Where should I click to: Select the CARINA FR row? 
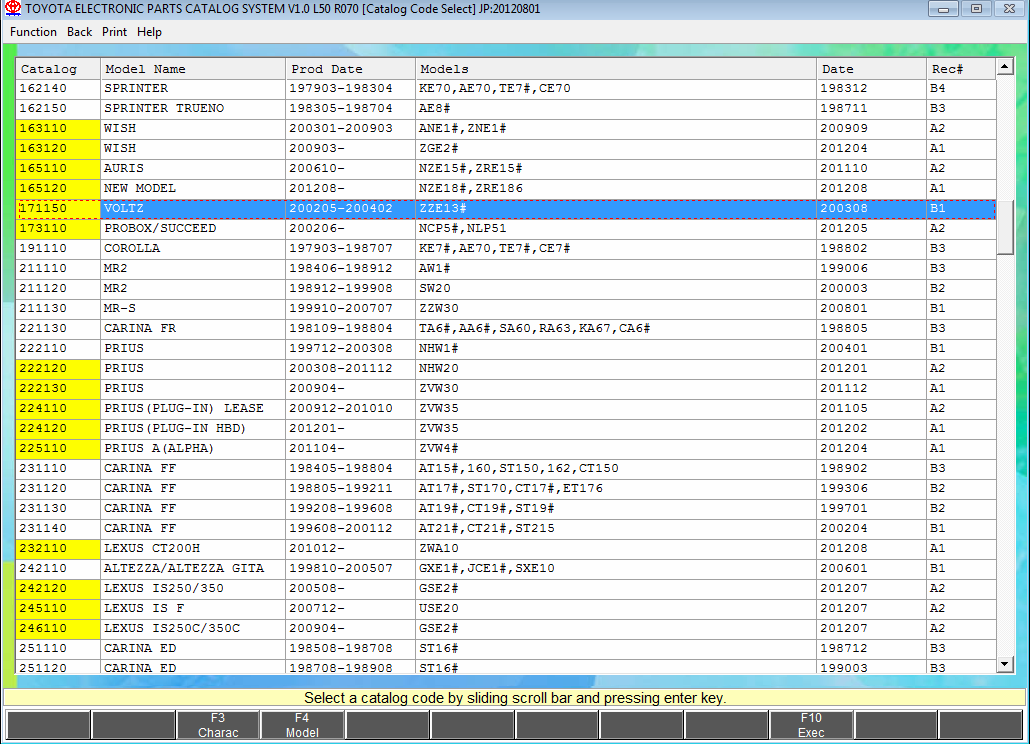[x=506, y=328]
